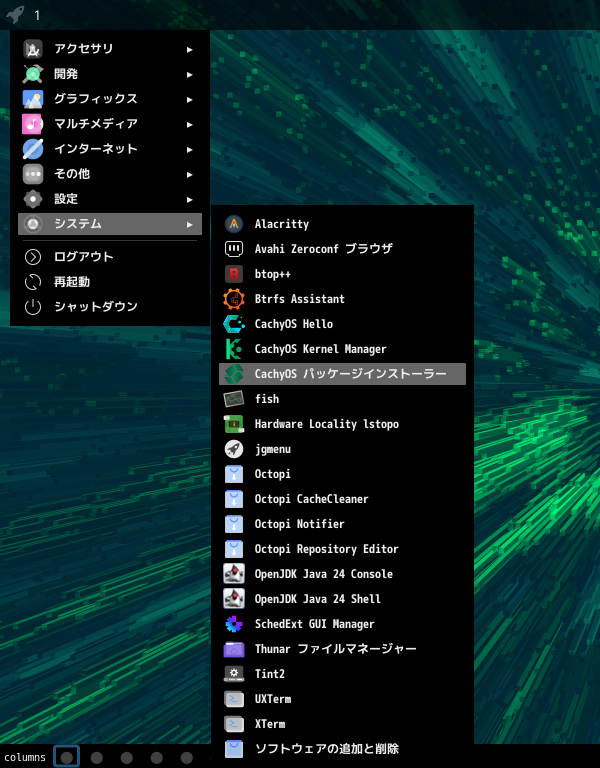Click the Octopi CacheCleaner text
600x768 pixels.
(312, 499)
